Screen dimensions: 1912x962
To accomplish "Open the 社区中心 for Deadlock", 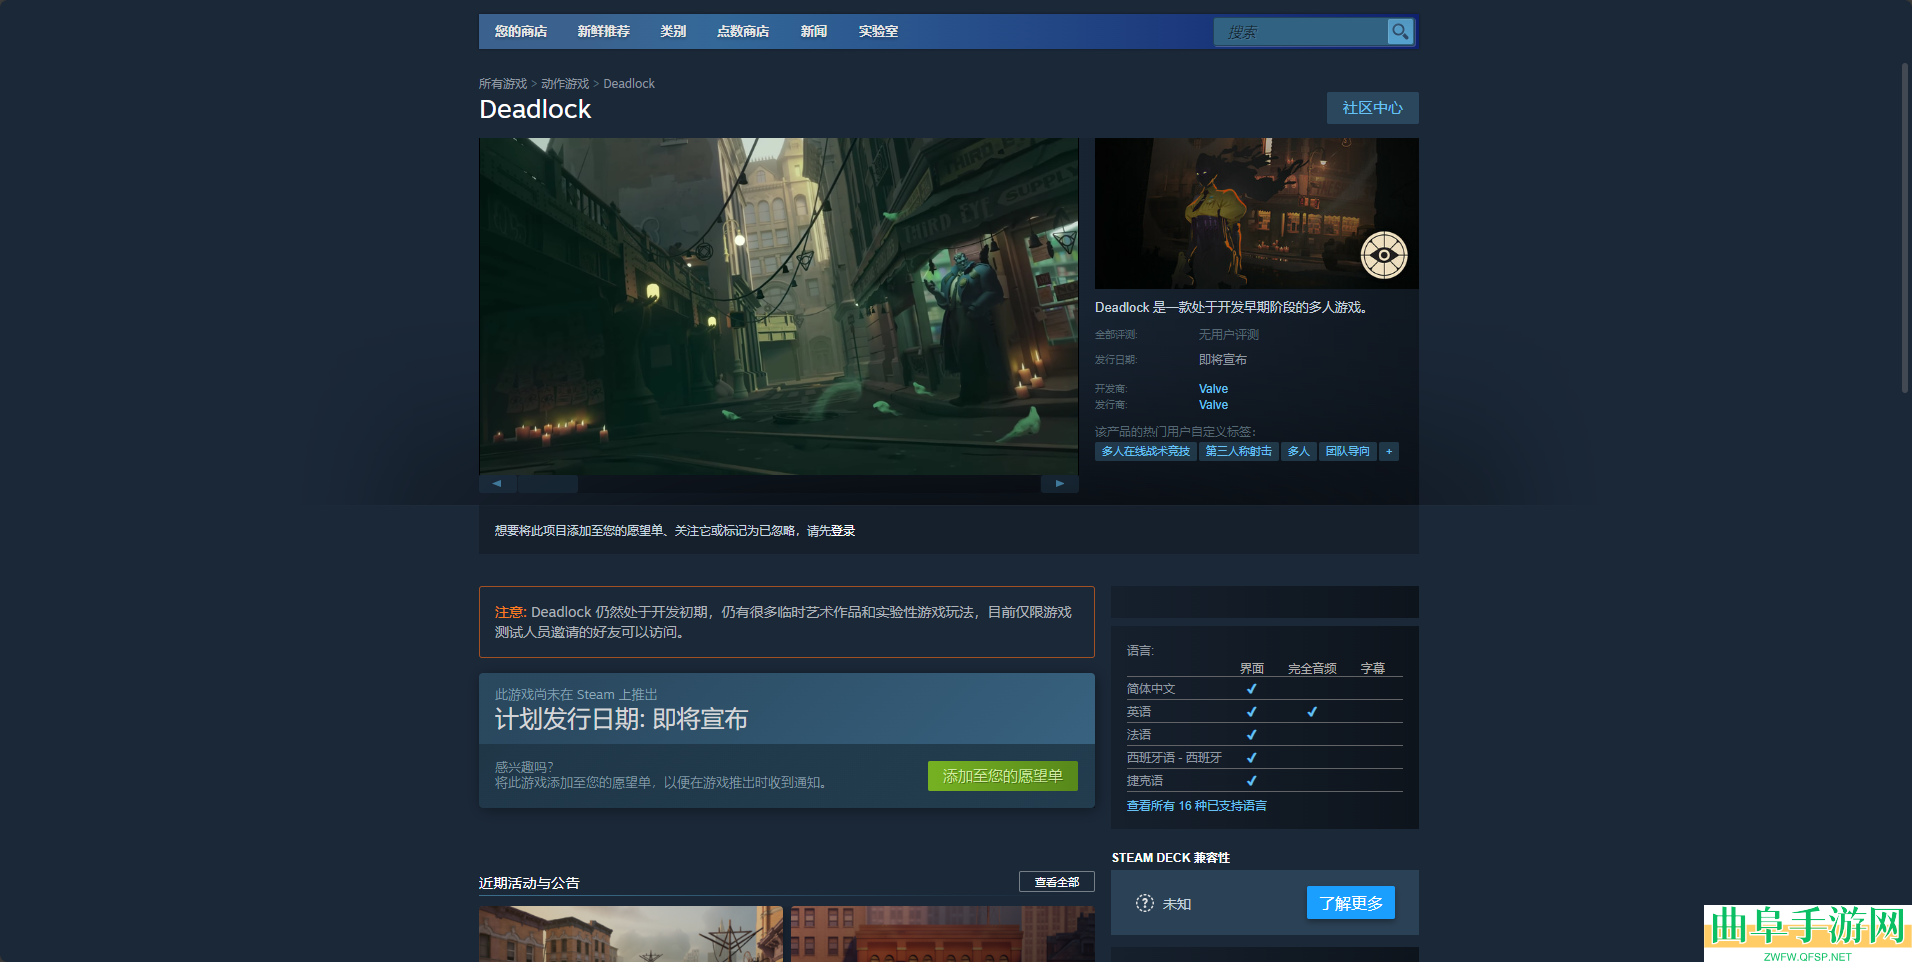I will pyautogui.click(x=1372, y=108).
